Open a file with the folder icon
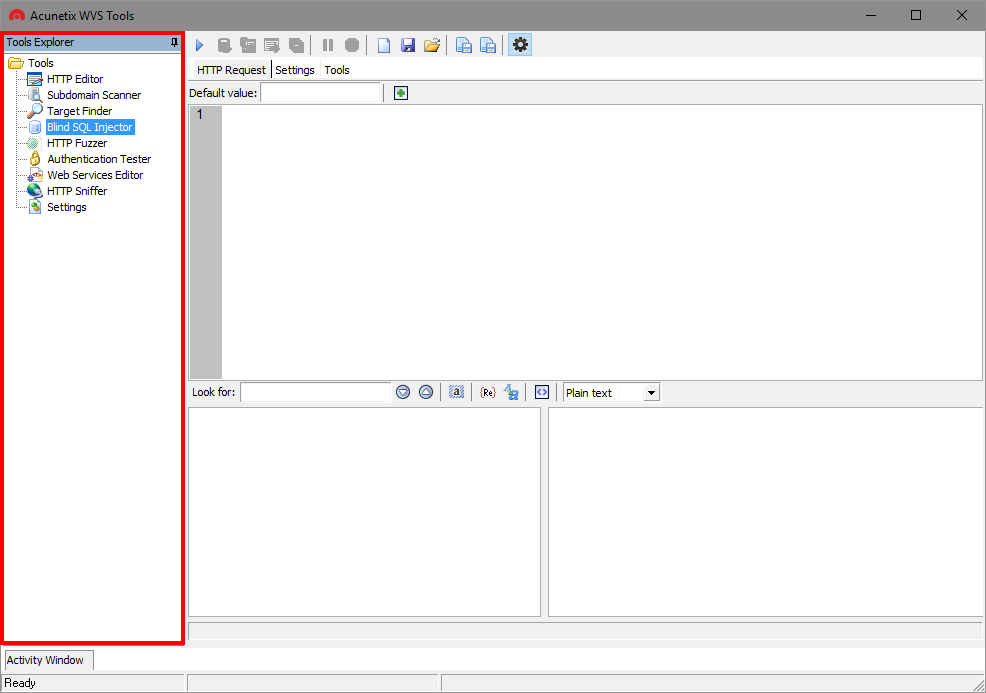 coord(432,45)
